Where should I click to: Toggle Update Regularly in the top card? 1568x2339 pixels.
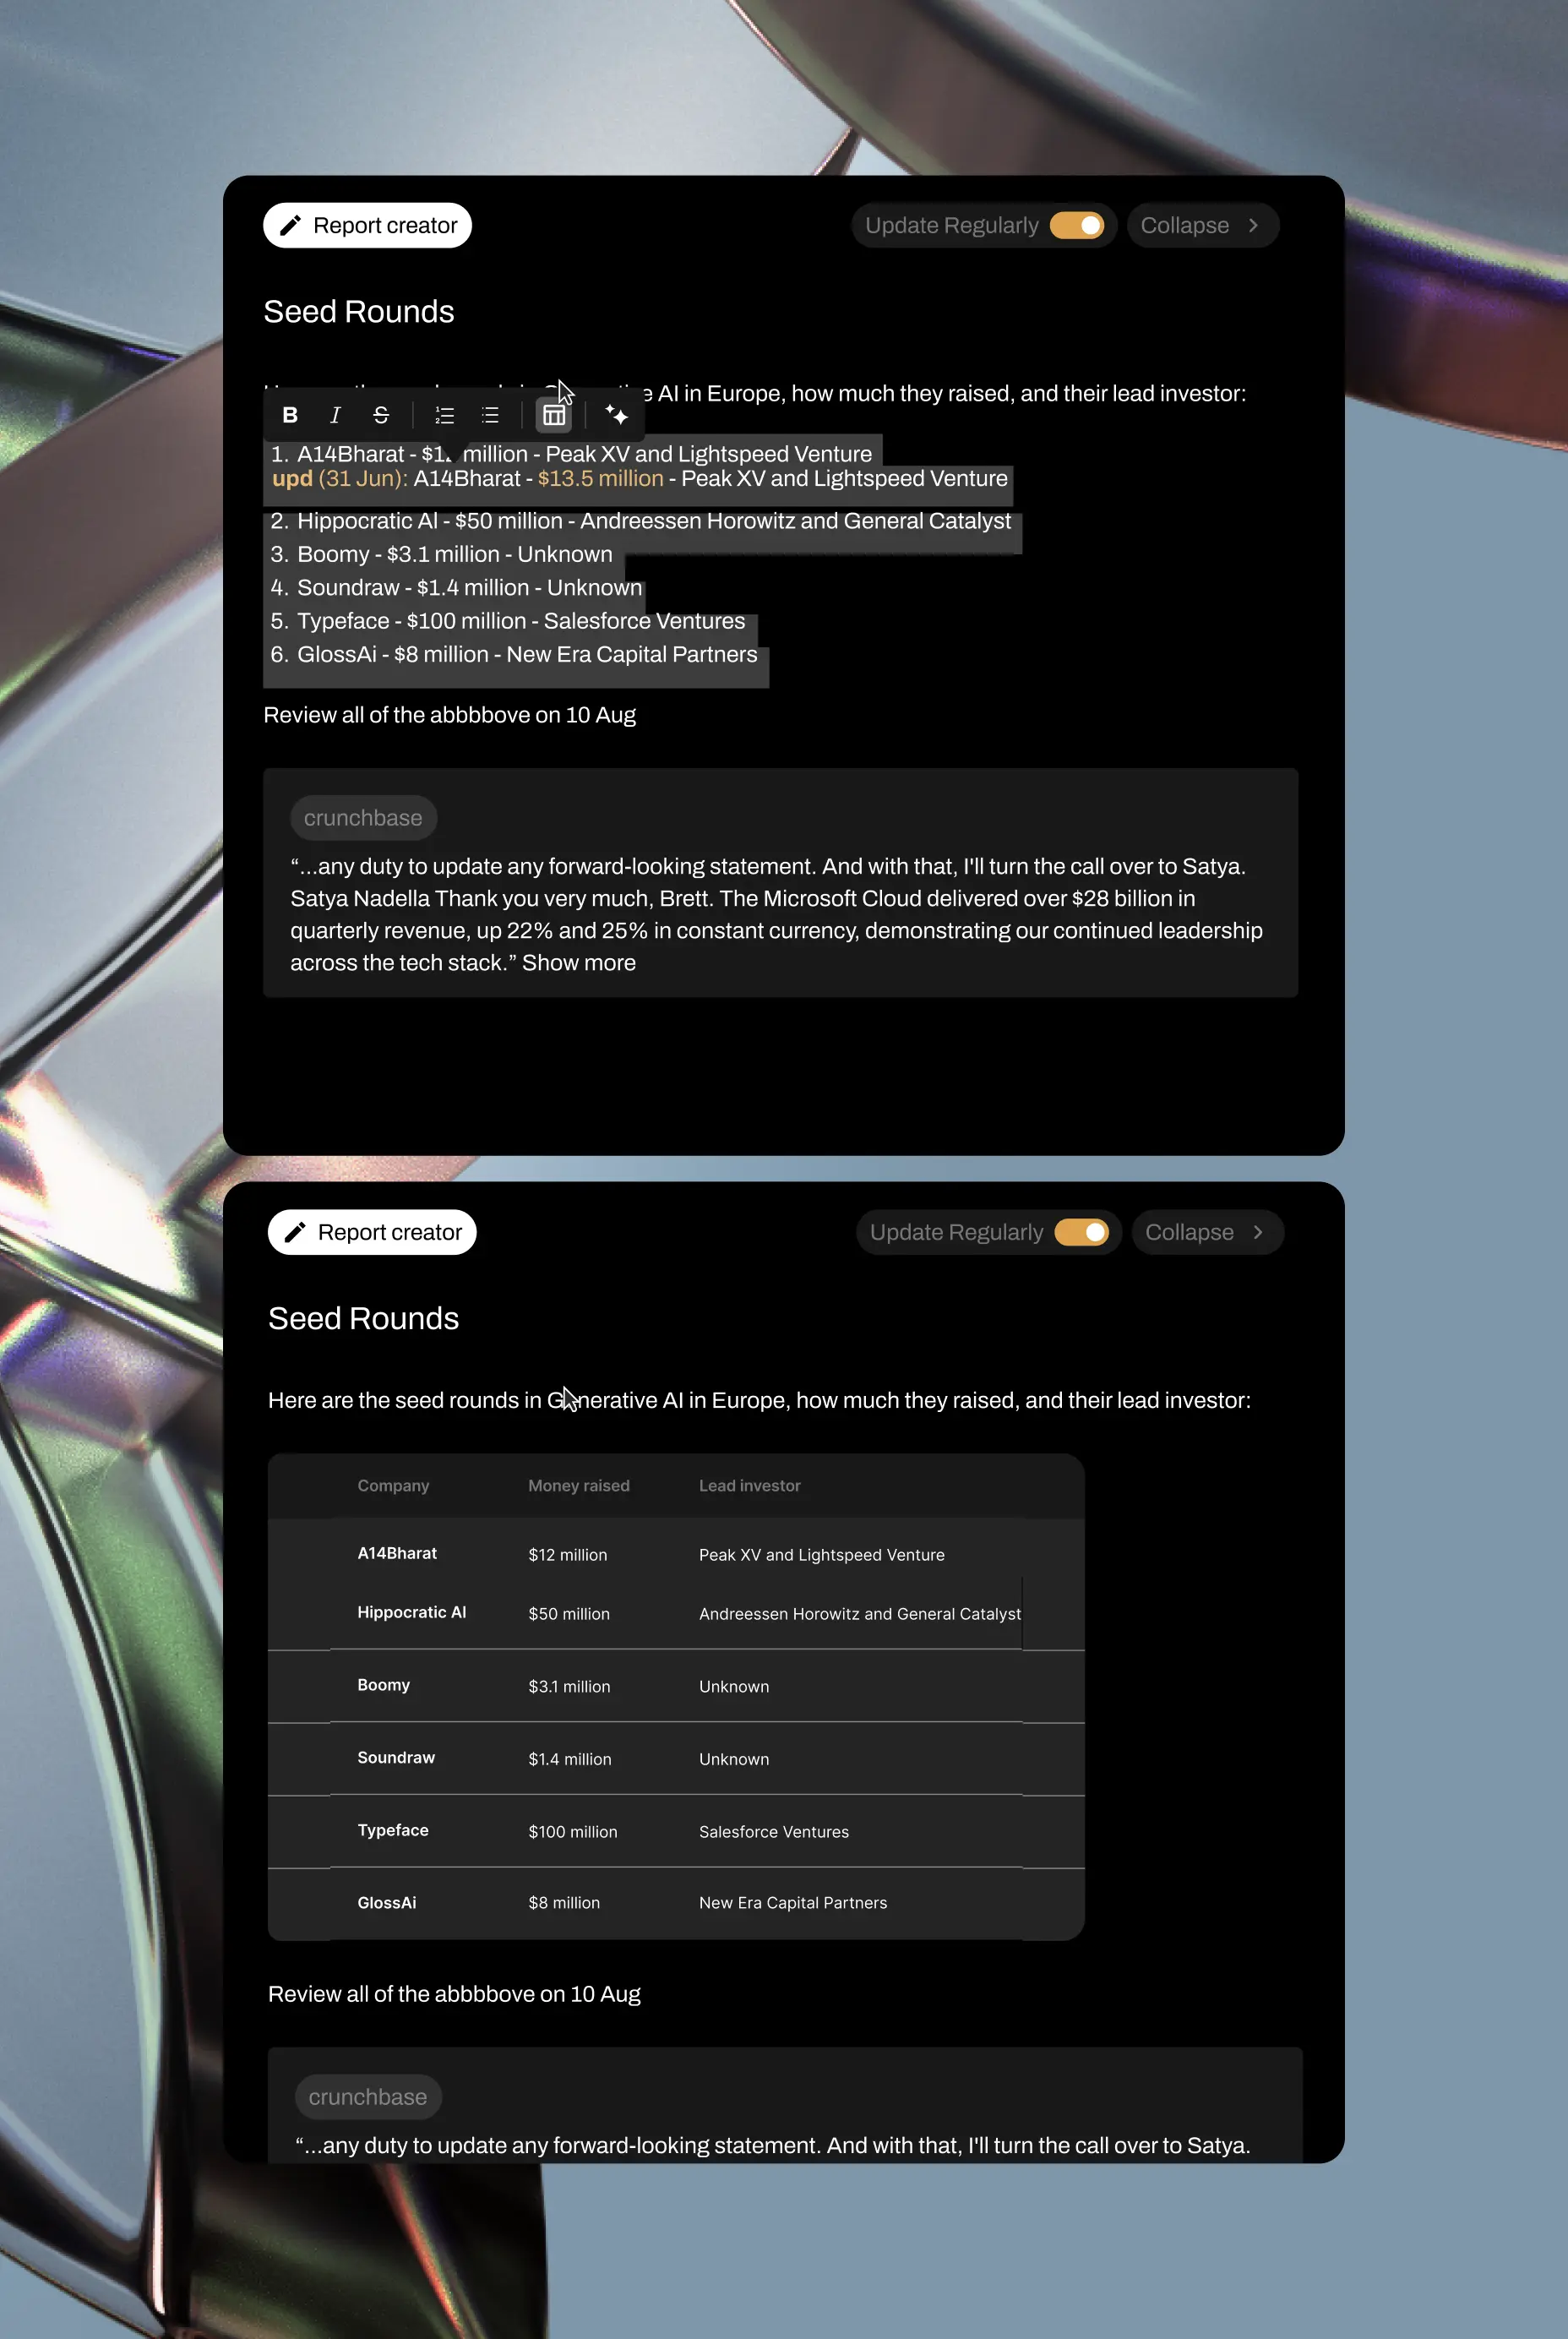coord(1077,225)
